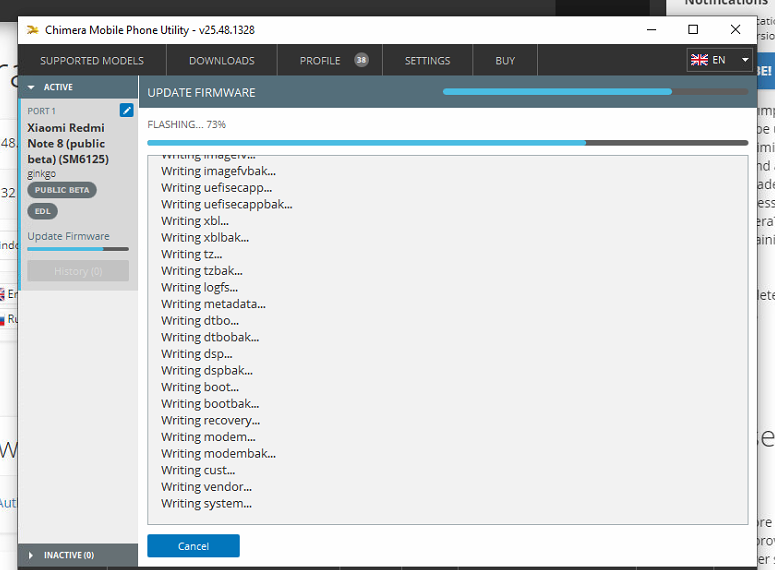Image resolution: width=775 pixels, height=570 pixels.
Task: Click the pencil edit icon for Port 1
Action: tap(127, 110)
